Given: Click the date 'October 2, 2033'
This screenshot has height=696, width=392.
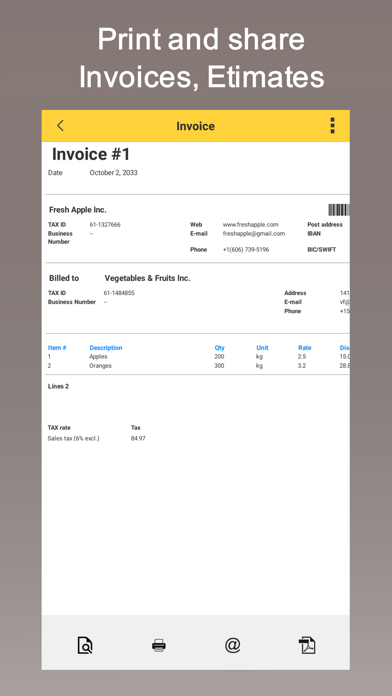Looking at the screenshot, I should [x=113, y=173].
